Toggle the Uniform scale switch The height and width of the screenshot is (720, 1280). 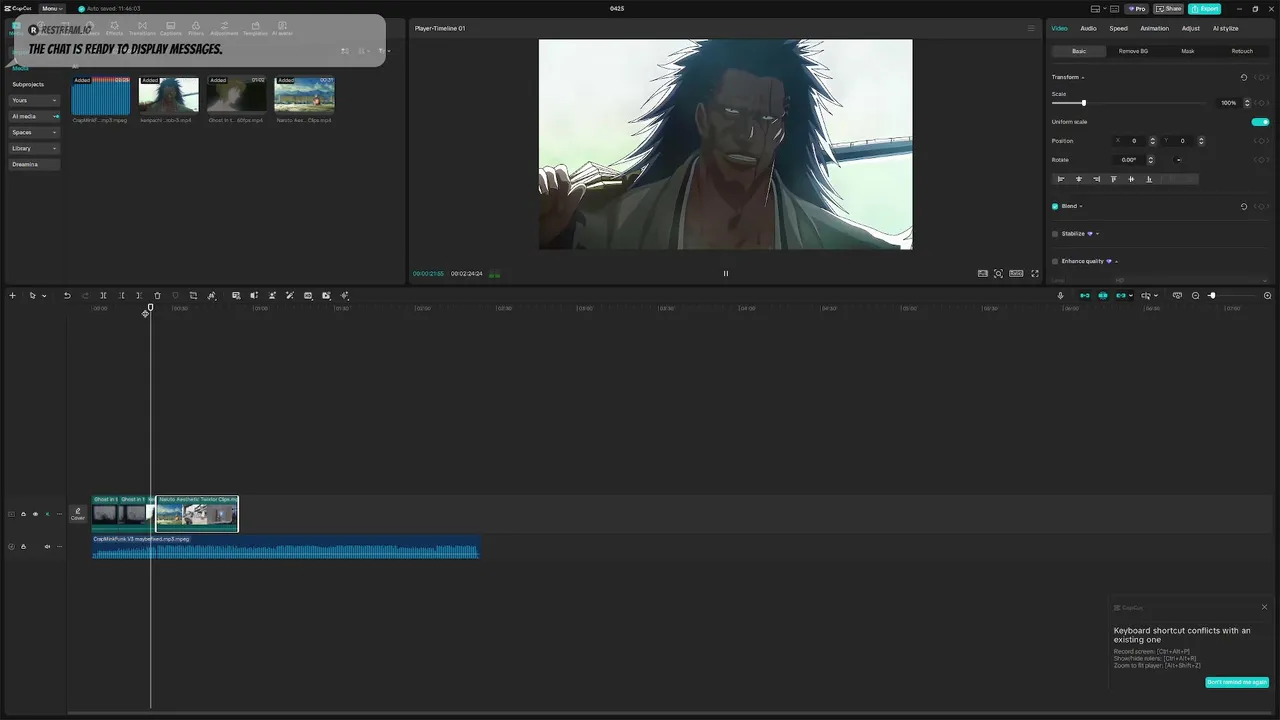pos(1260,122)
